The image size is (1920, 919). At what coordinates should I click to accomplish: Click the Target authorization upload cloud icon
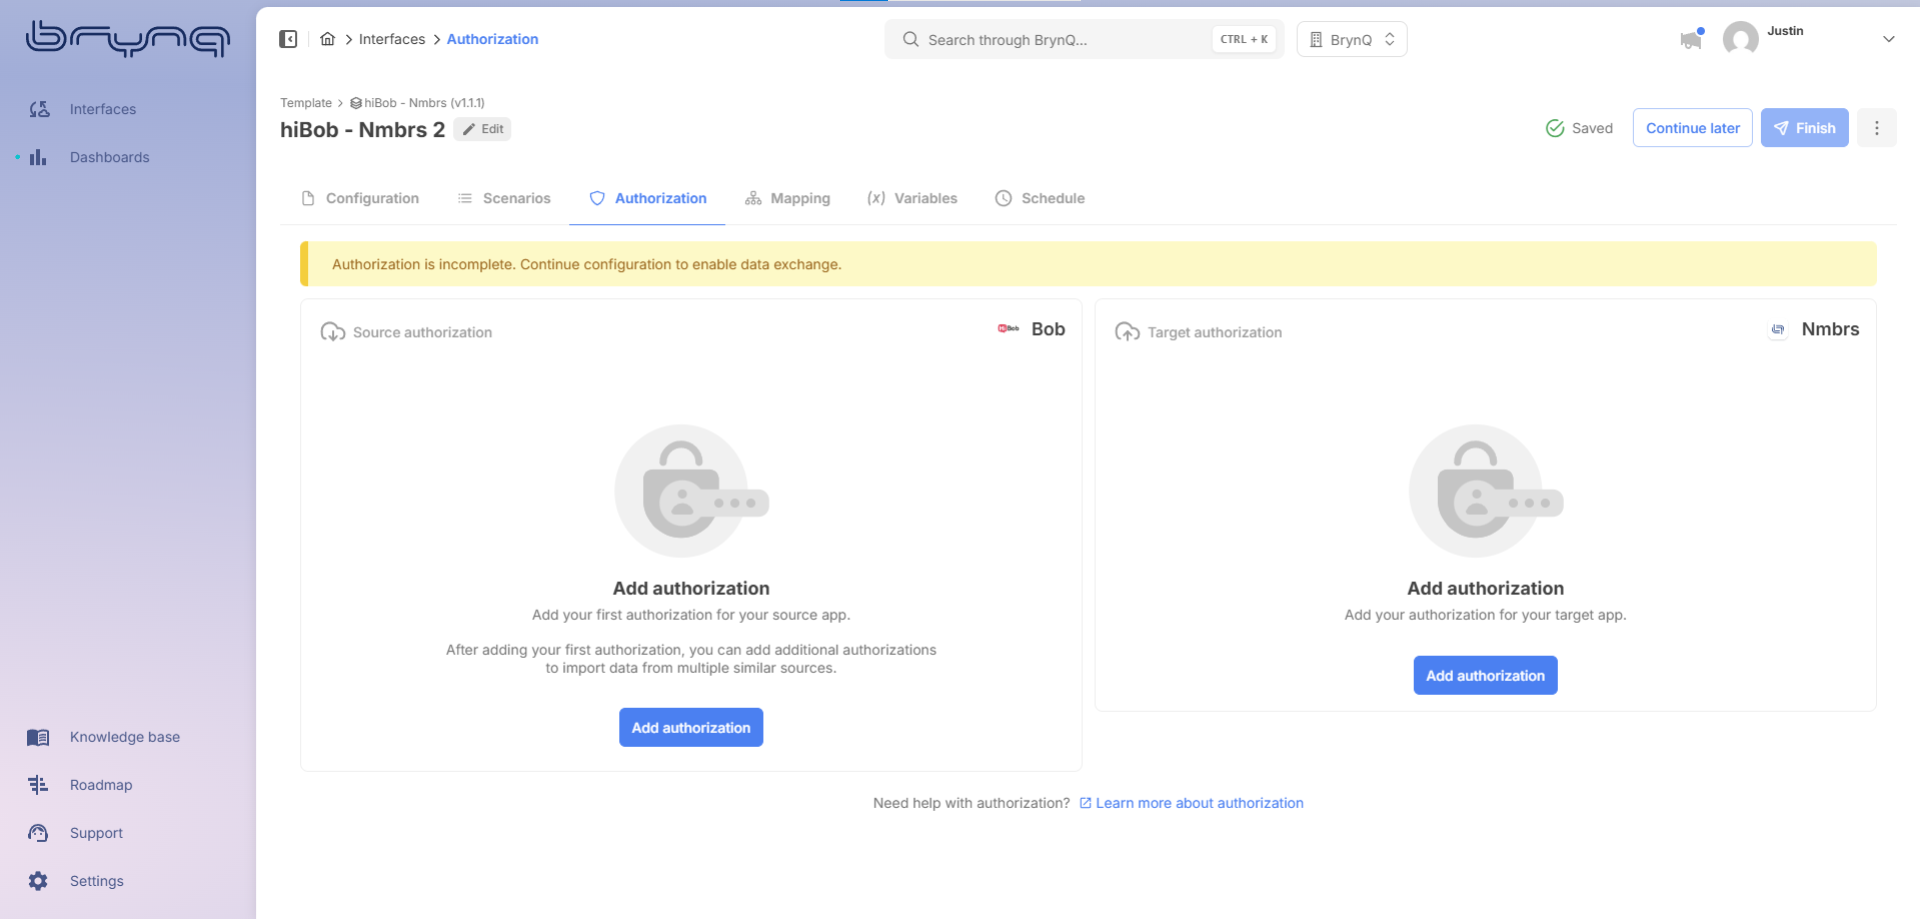[x=1127, y=332]
